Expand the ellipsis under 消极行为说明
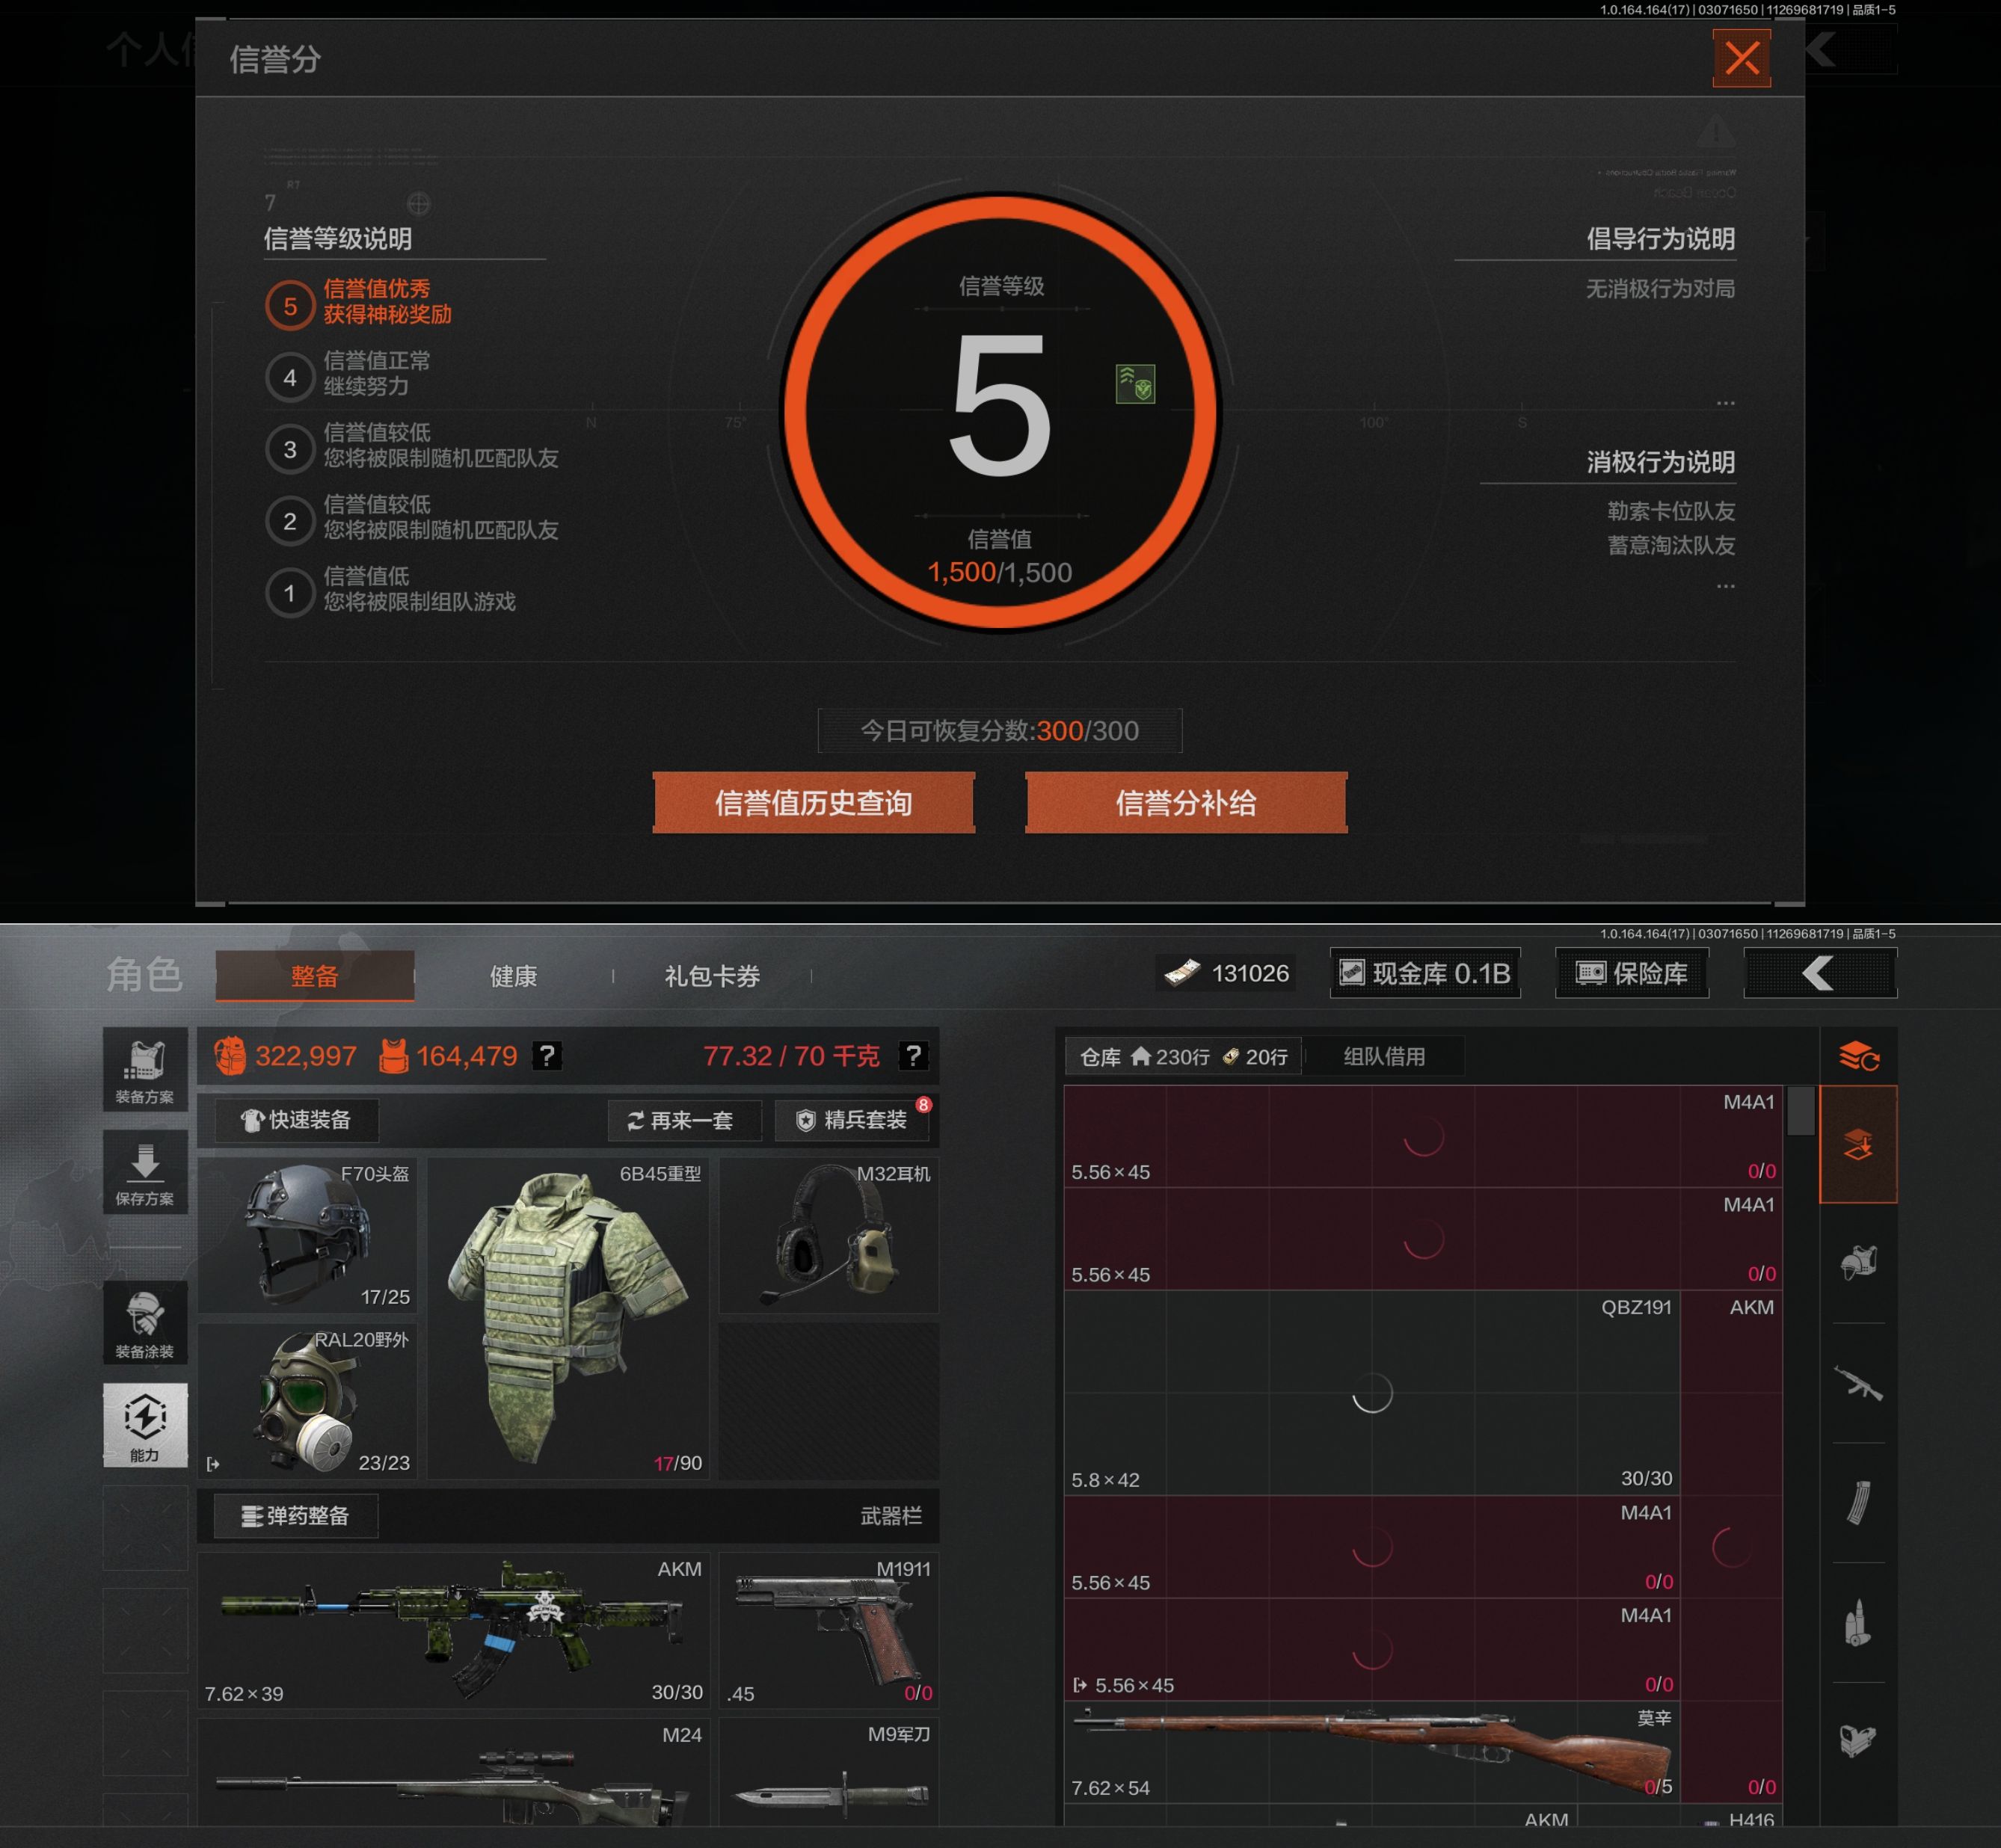This screenshot has width=2001, height=1848. click(x=1725, y=586)
